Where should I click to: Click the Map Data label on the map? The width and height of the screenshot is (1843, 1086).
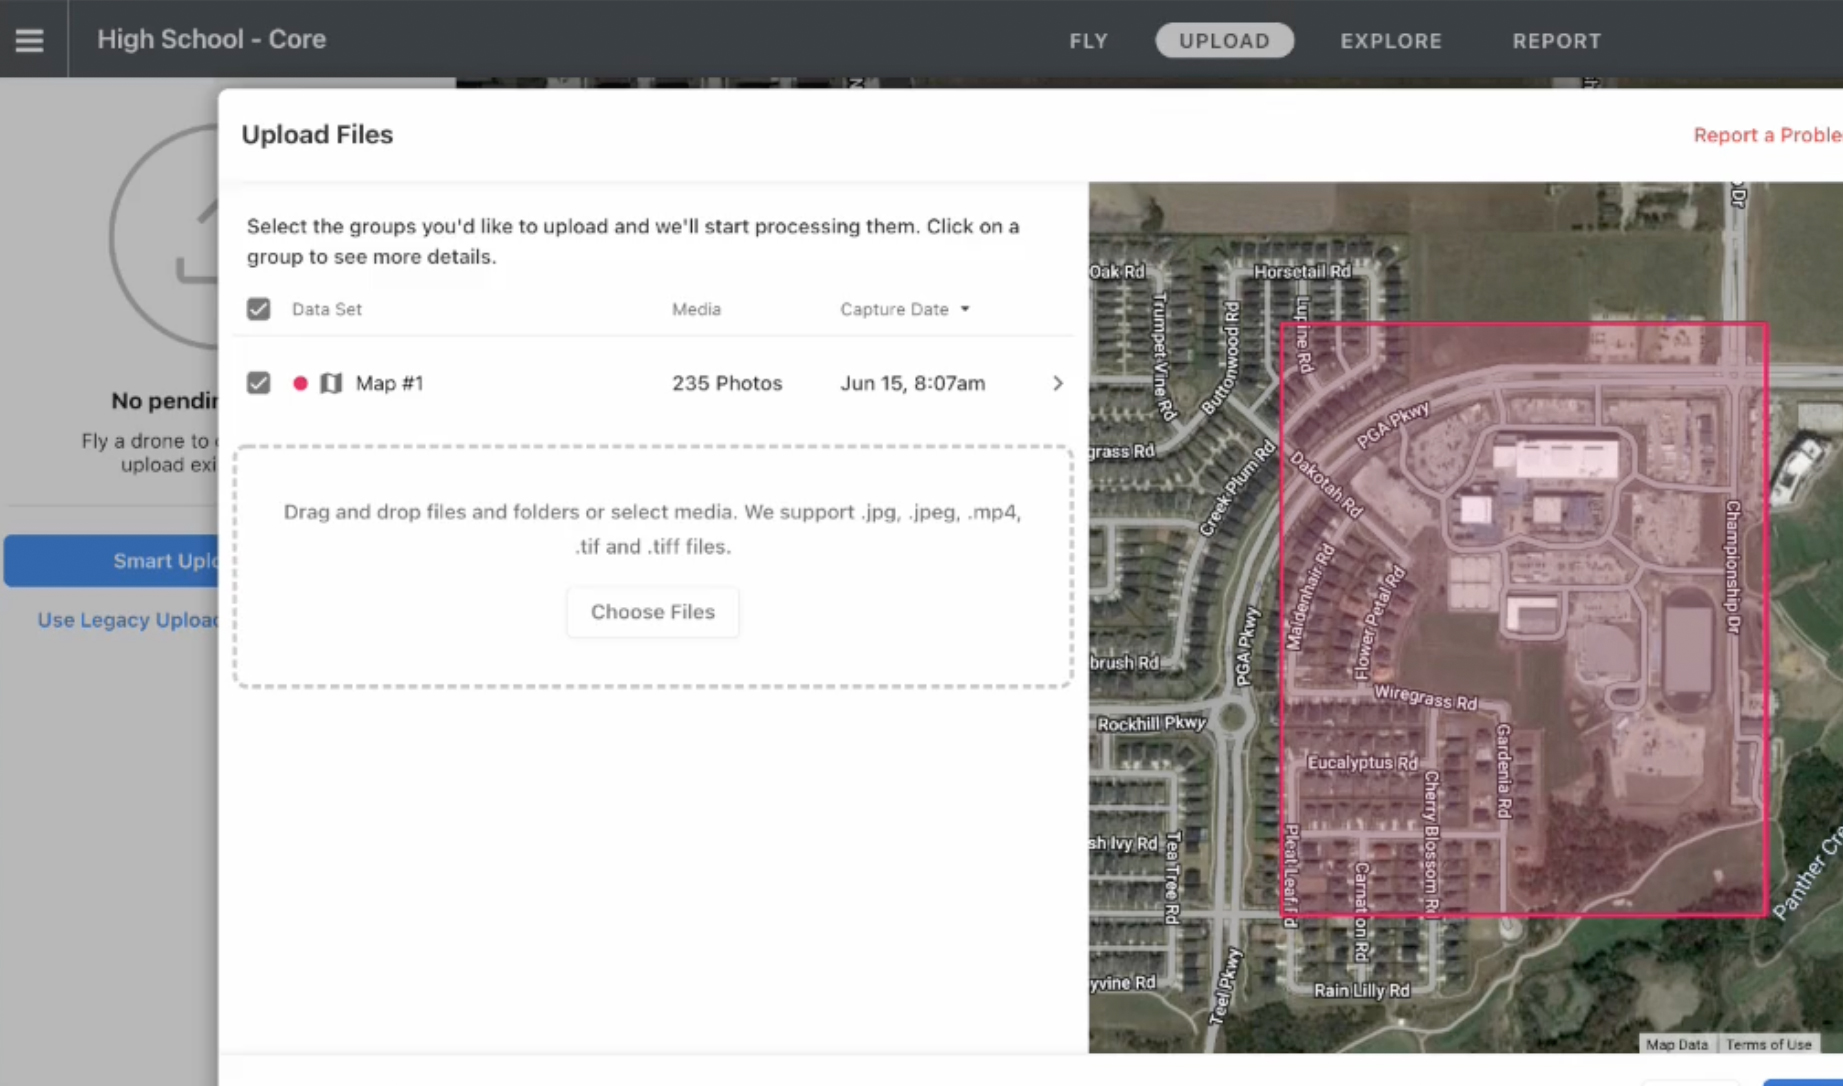tap(1677, 1044)
